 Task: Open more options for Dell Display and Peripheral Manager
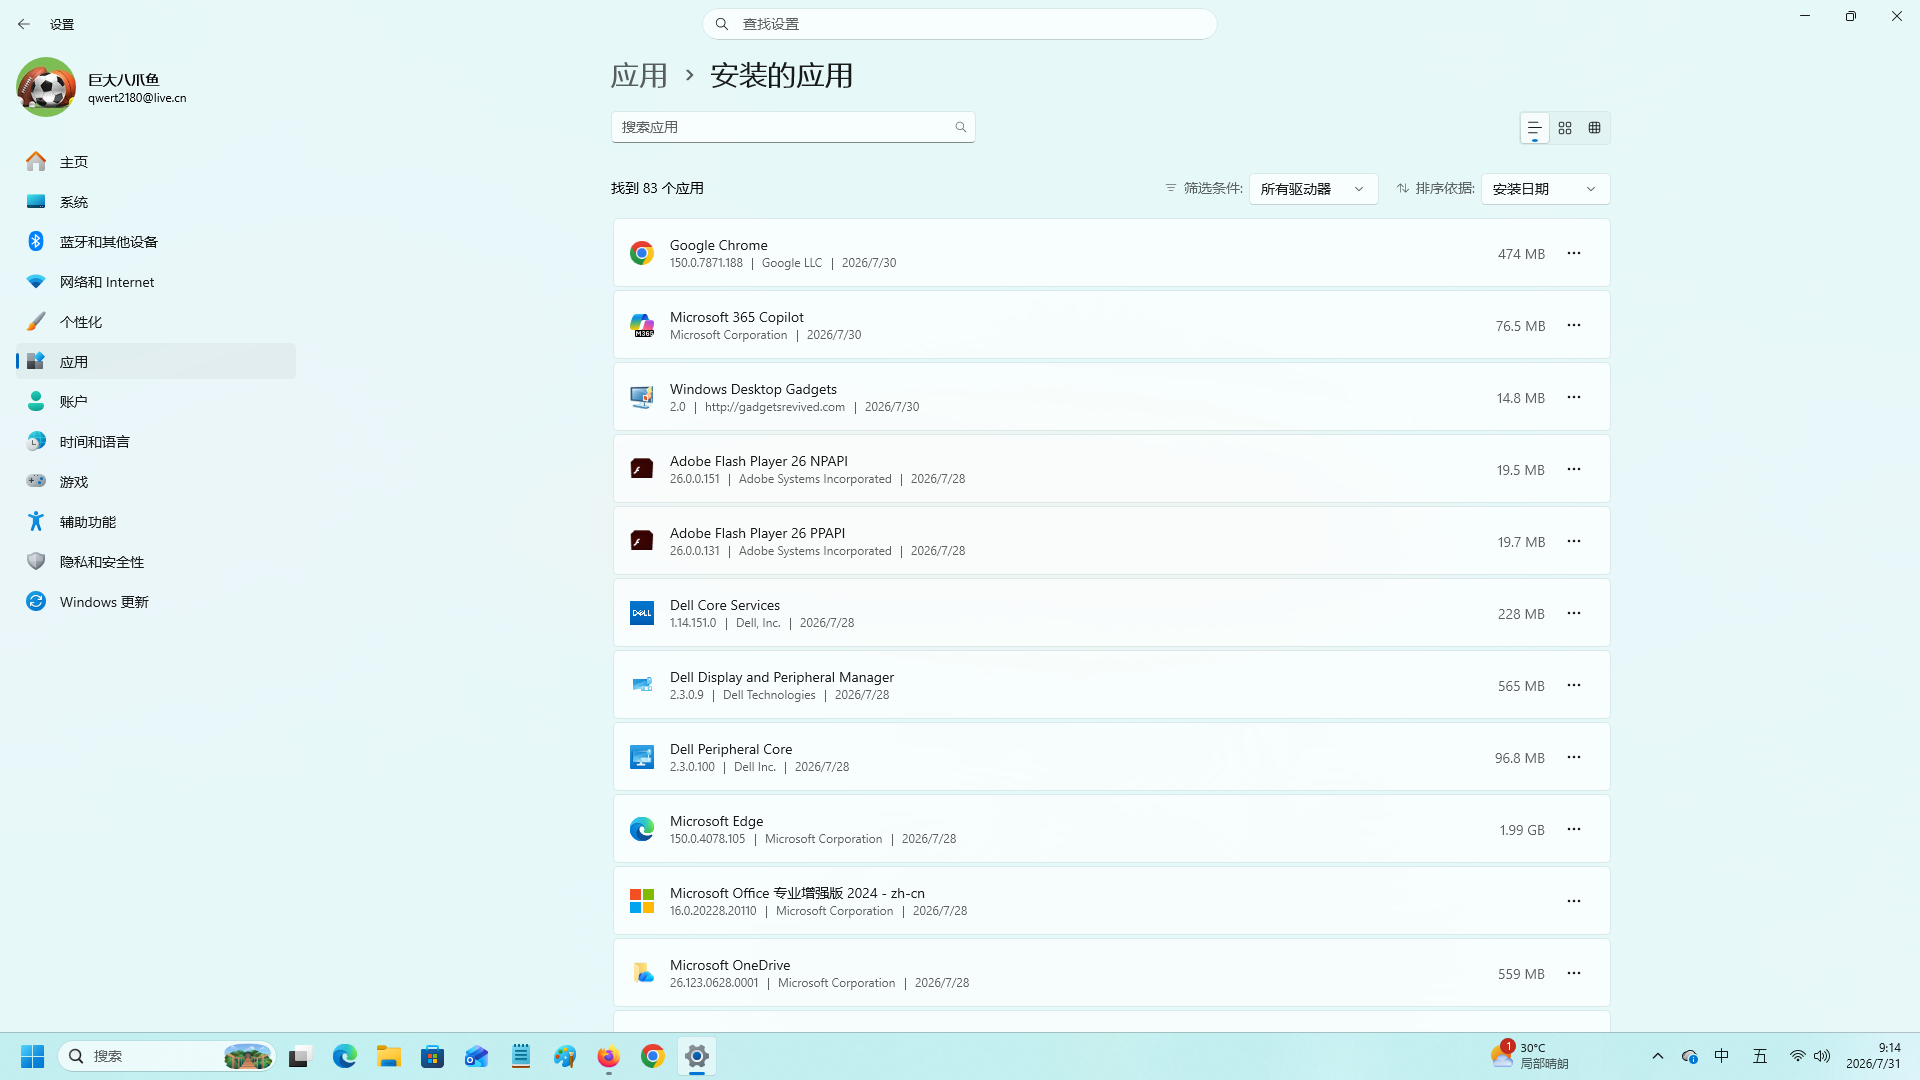coord(1574,685)
